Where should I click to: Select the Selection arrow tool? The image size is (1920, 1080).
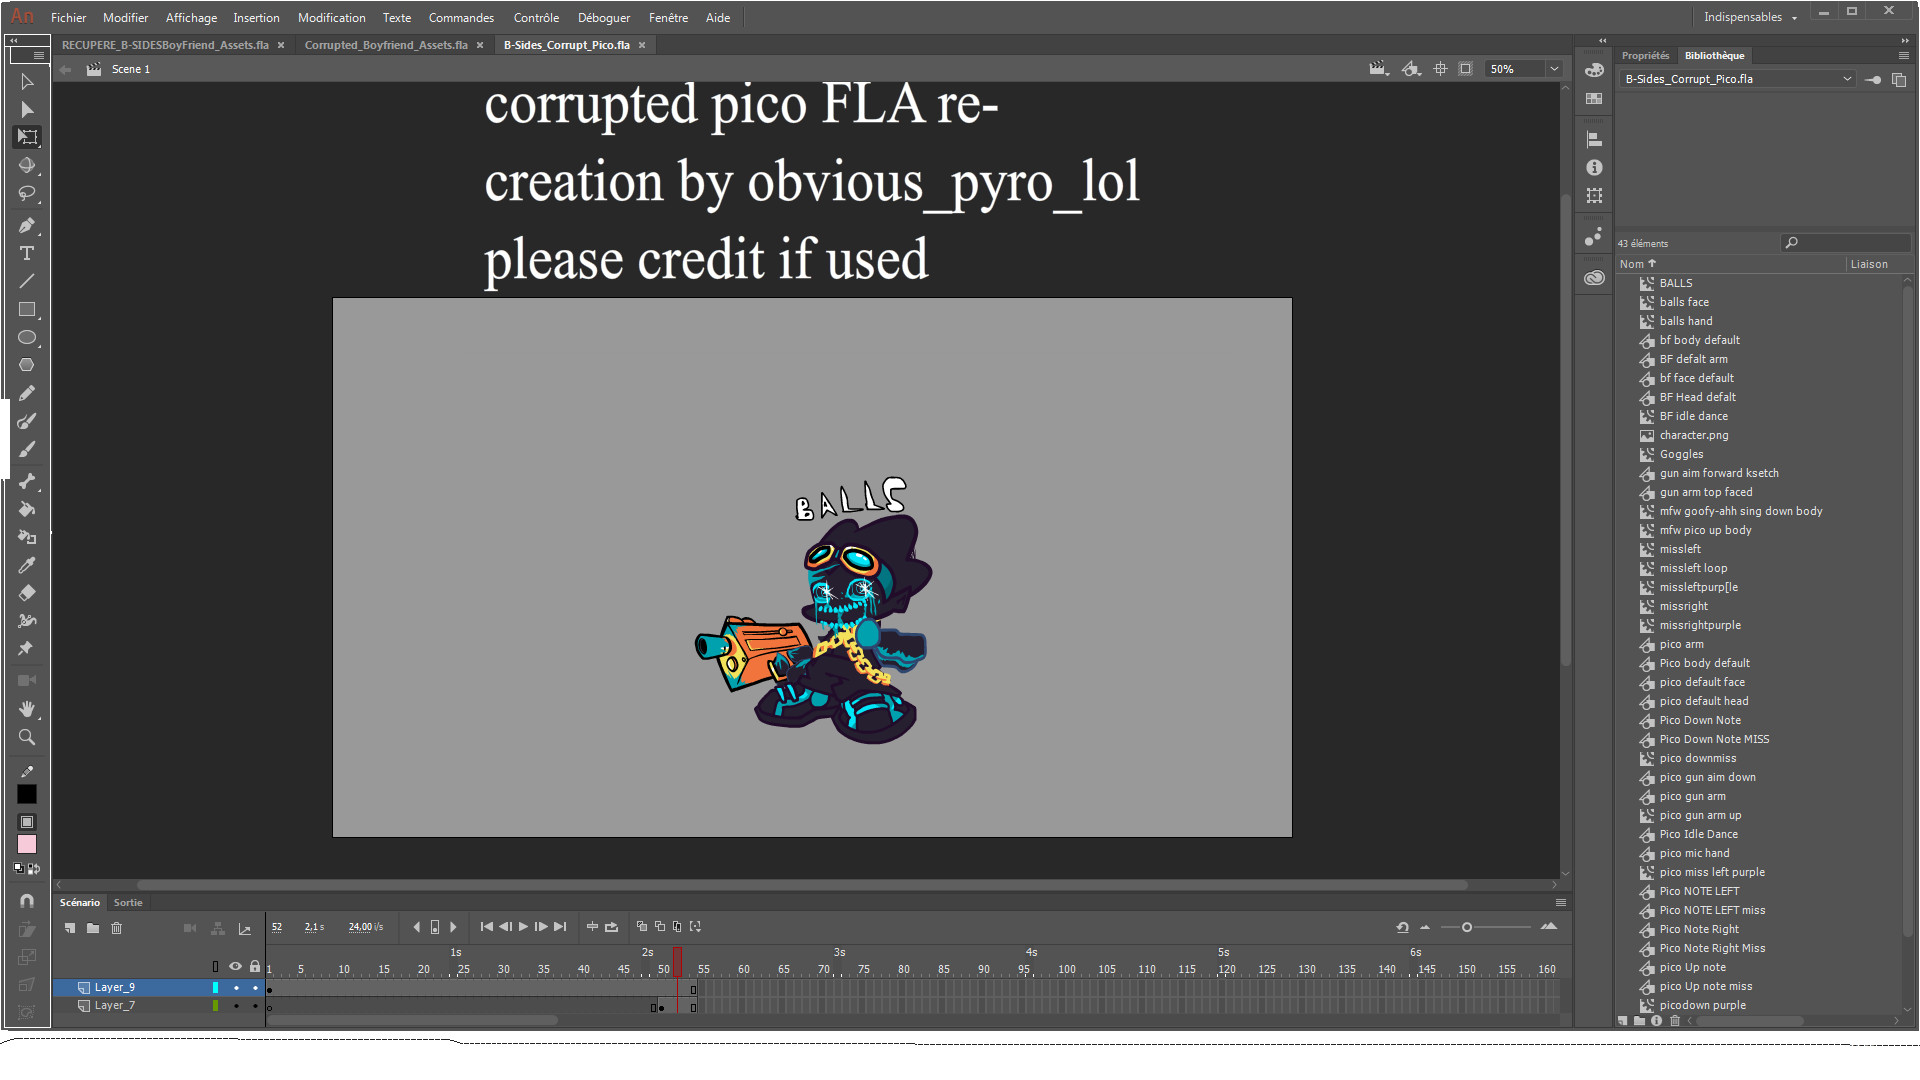27,82
